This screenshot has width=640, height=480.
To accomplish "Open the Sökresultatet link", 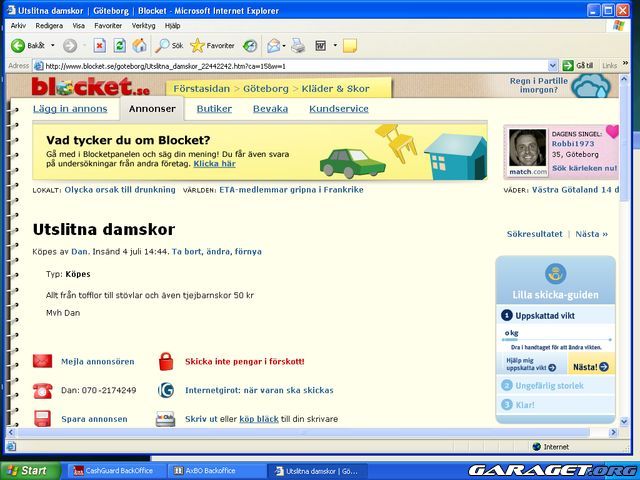I will pyautogui.click(x=534, y=234).
